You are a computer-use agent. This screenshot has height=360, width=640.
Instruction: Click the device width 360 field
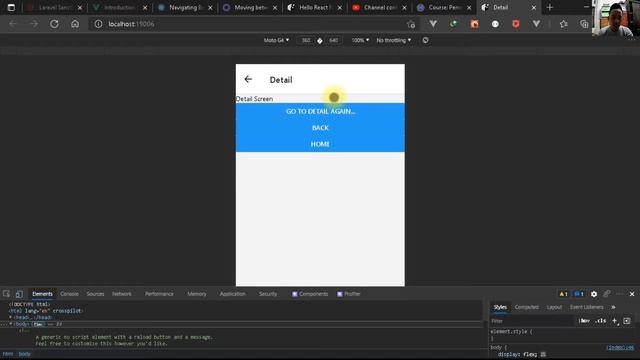pos(306,40)
